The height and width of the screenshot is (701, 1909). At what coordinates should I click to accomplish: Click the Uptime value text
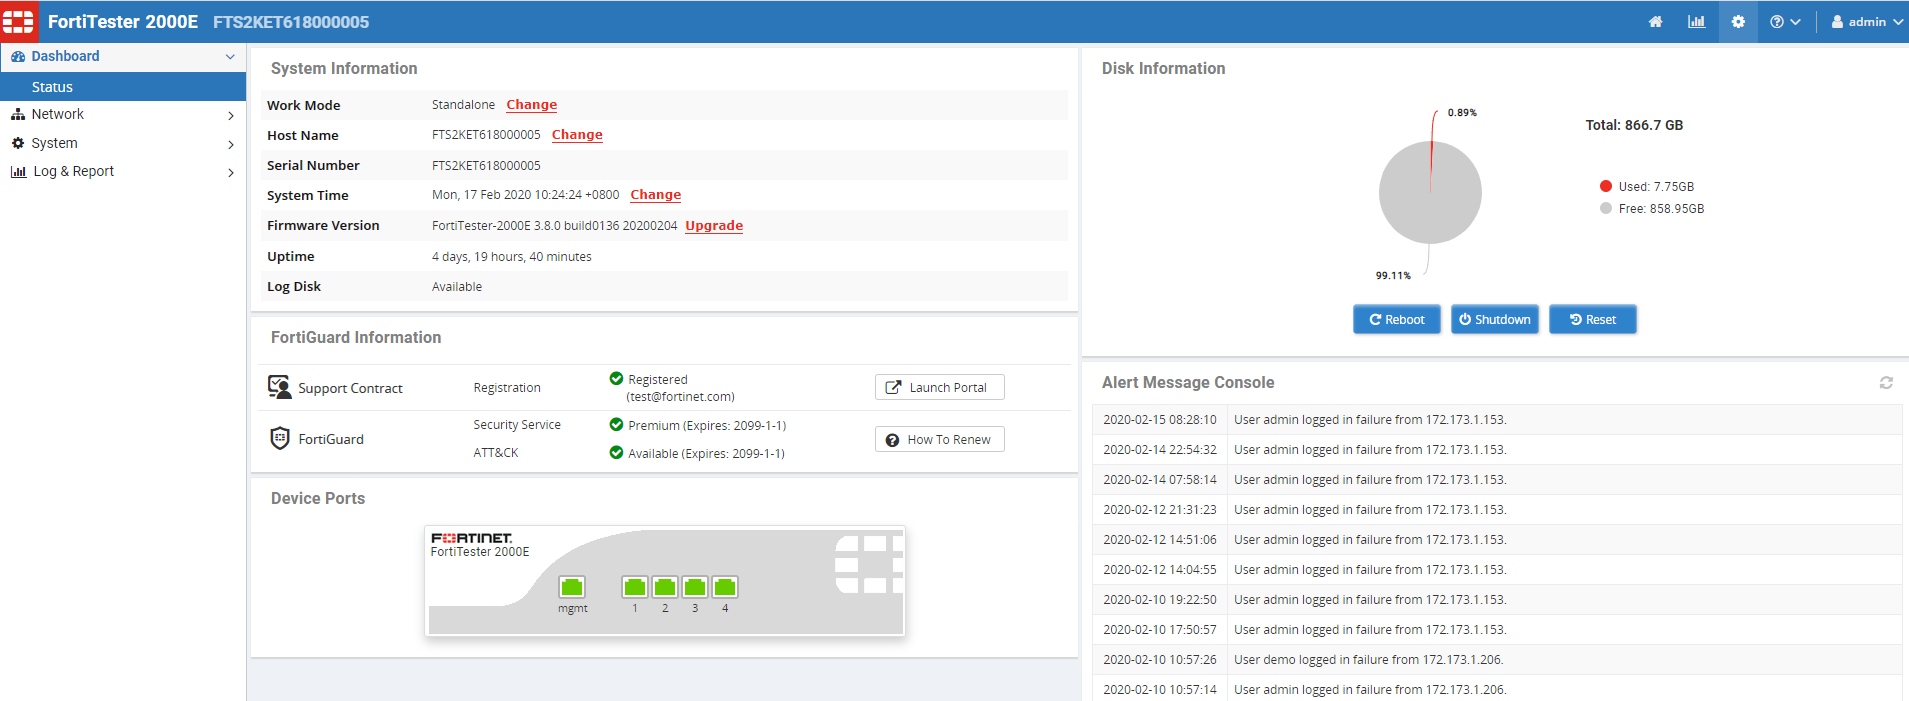512,257
